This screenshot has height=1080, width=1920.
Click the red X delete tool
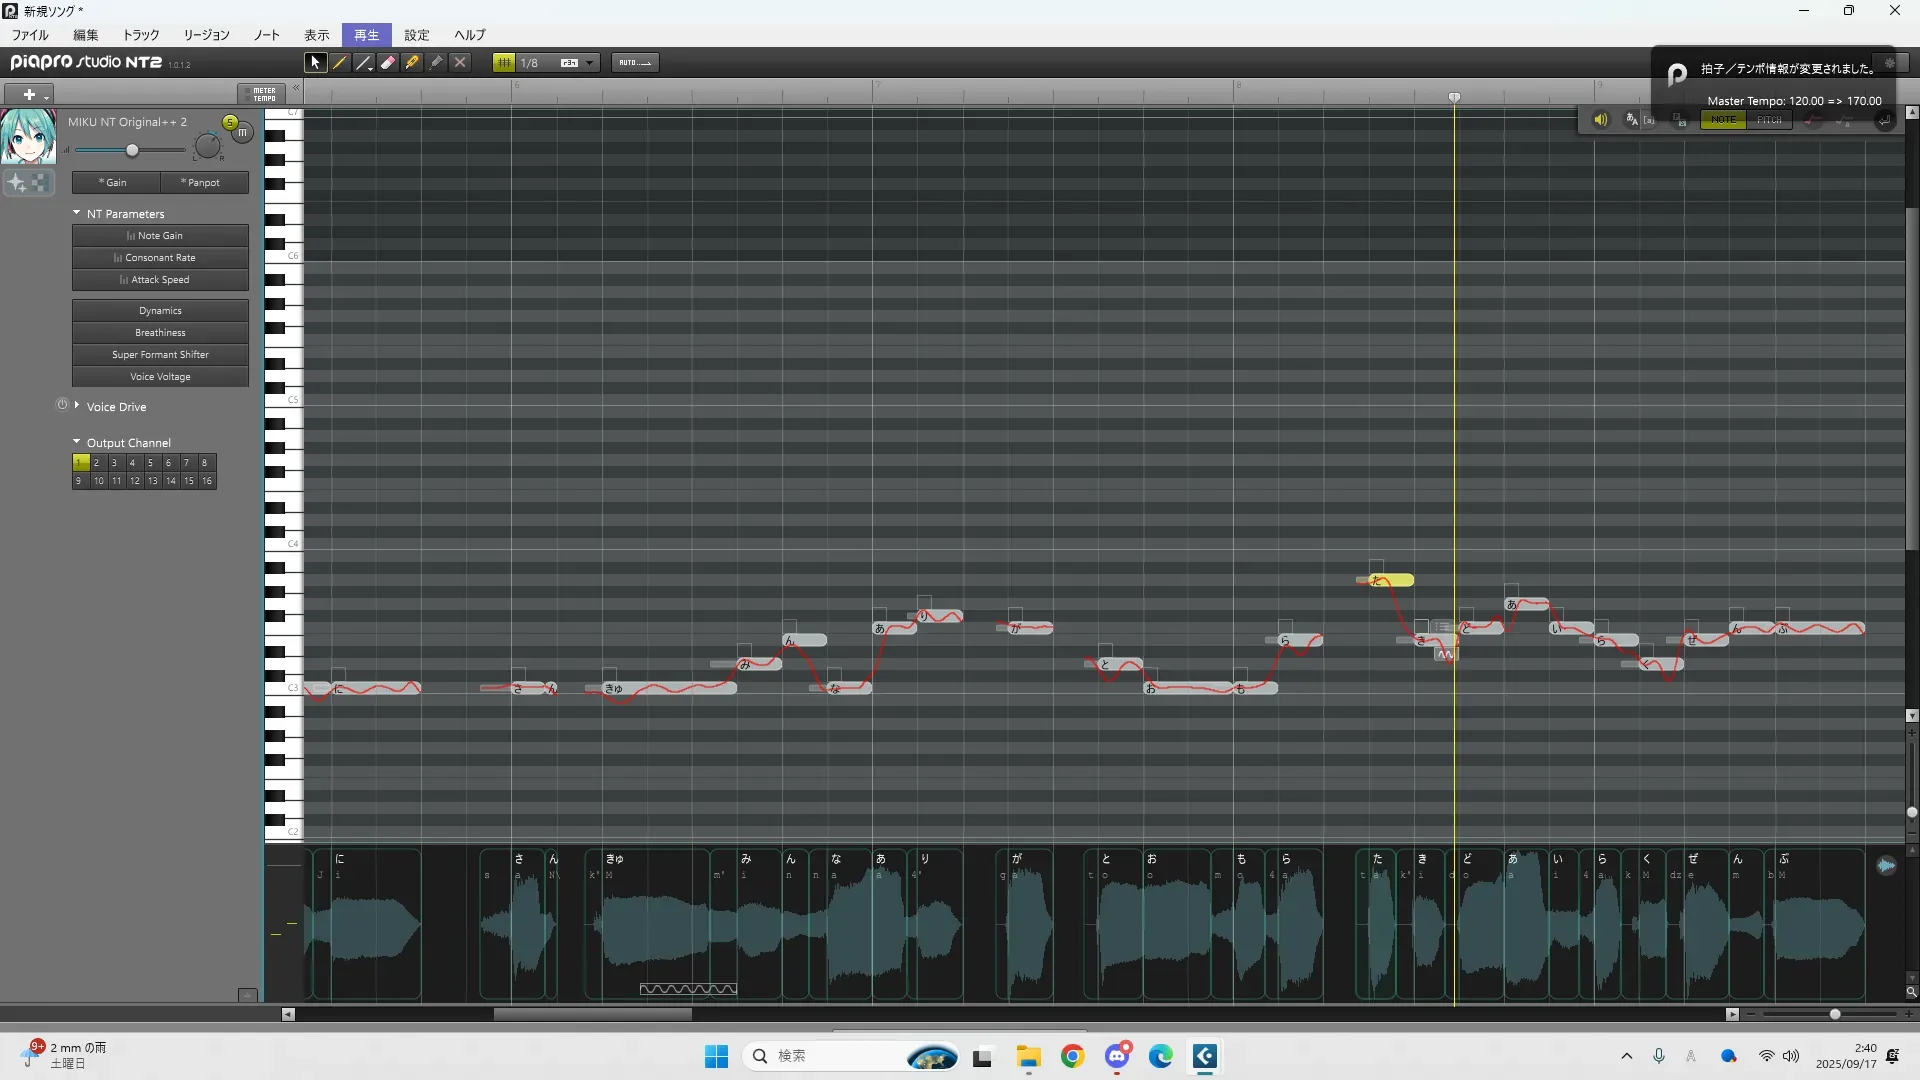(x=460, y=62)
